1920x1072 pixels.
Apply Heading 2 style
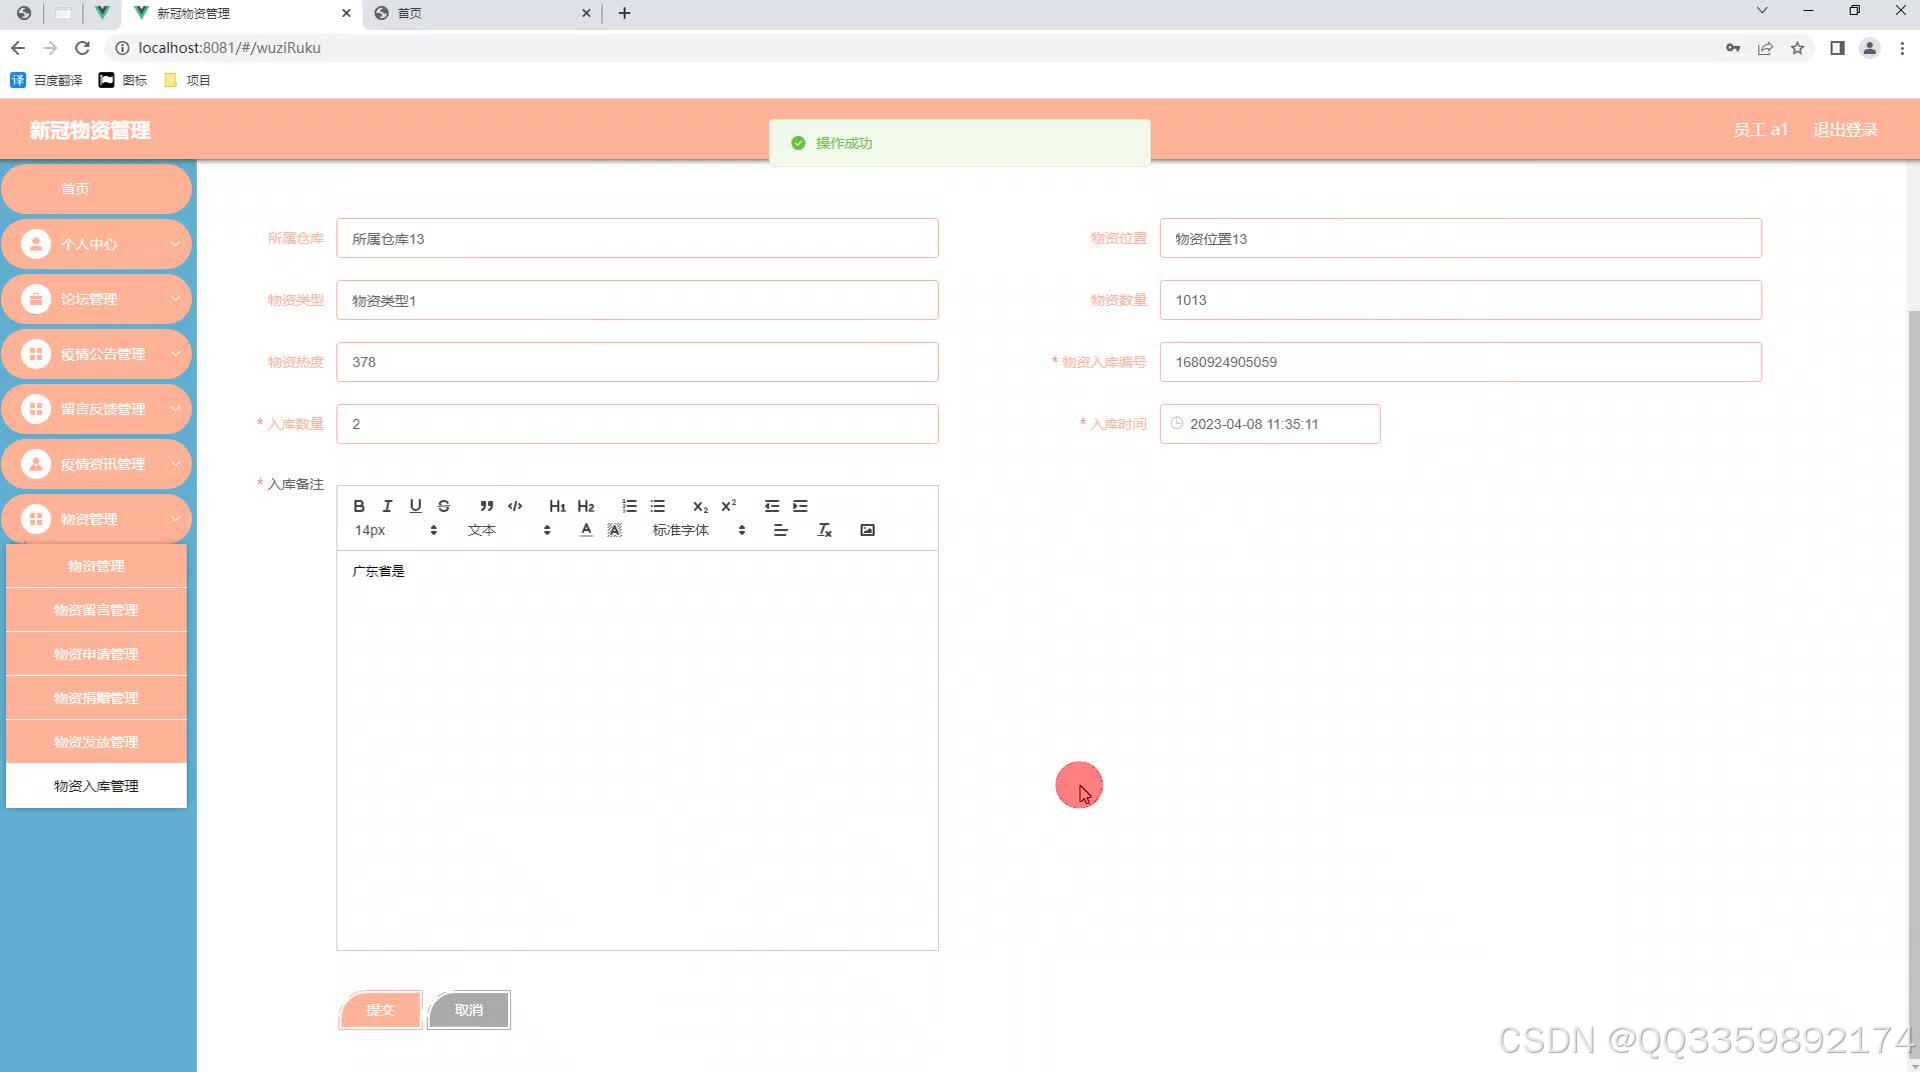(x=586, y=506)
